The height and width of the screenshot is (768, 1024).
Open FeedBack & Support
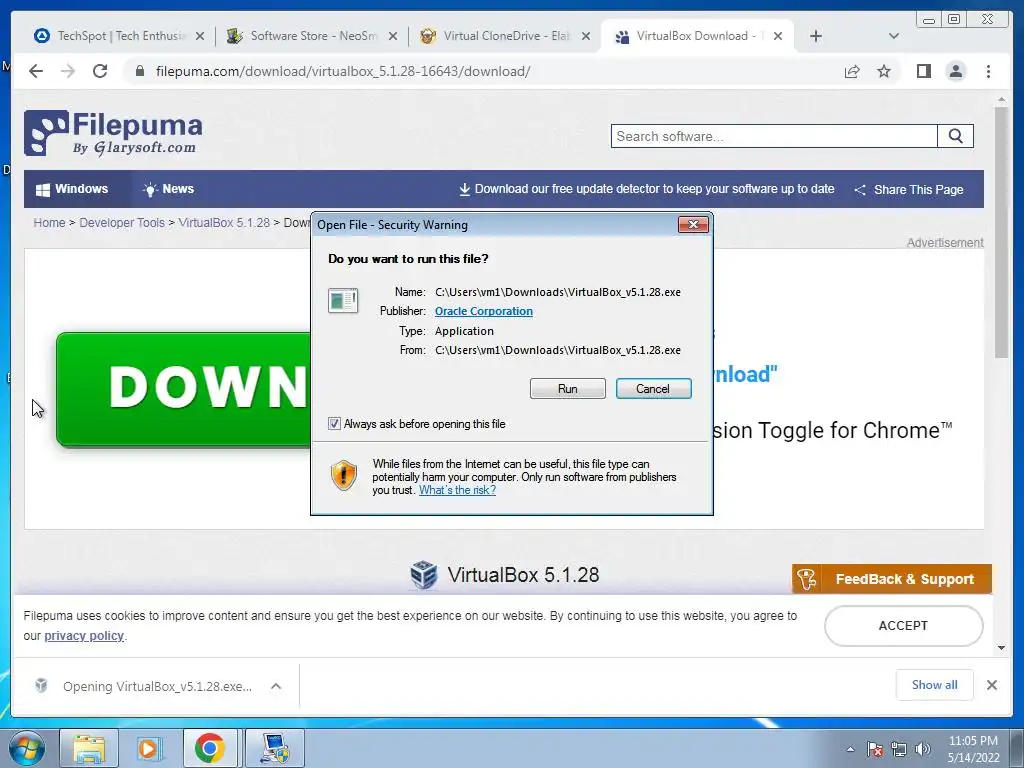click(x=891, y=579)
